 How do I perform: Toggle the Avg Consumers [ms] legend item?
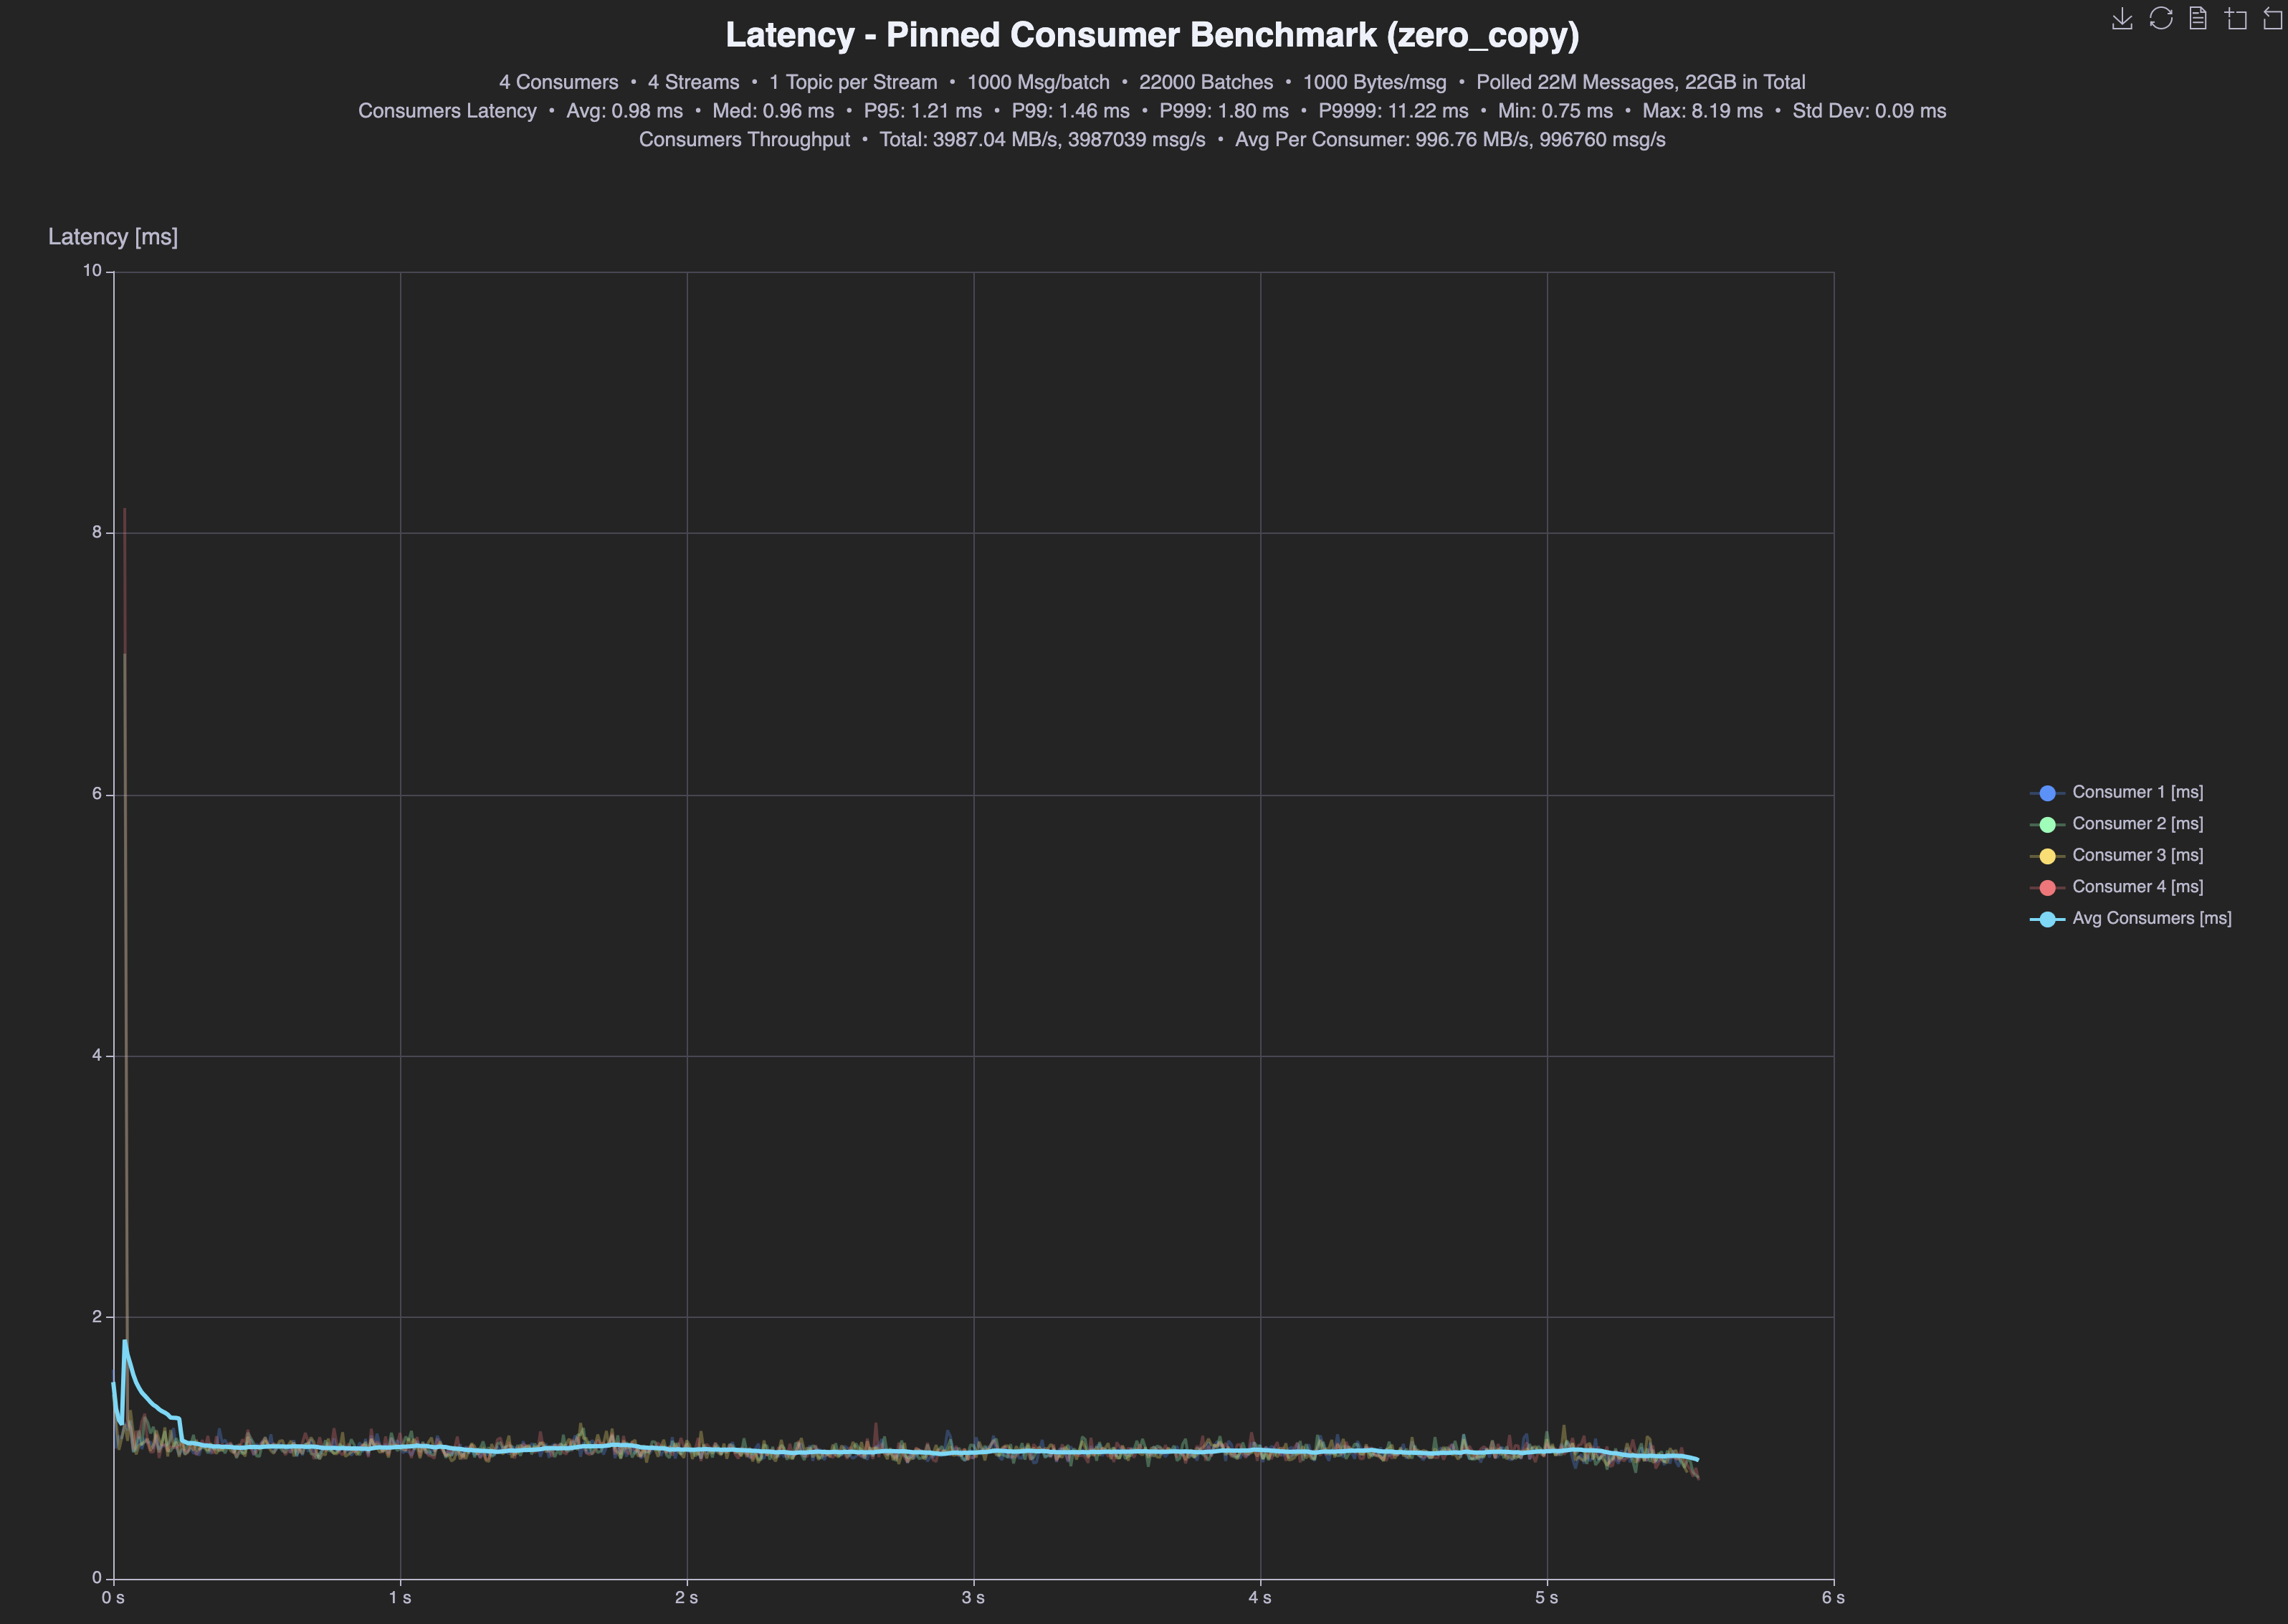(x=2151, y=918)
